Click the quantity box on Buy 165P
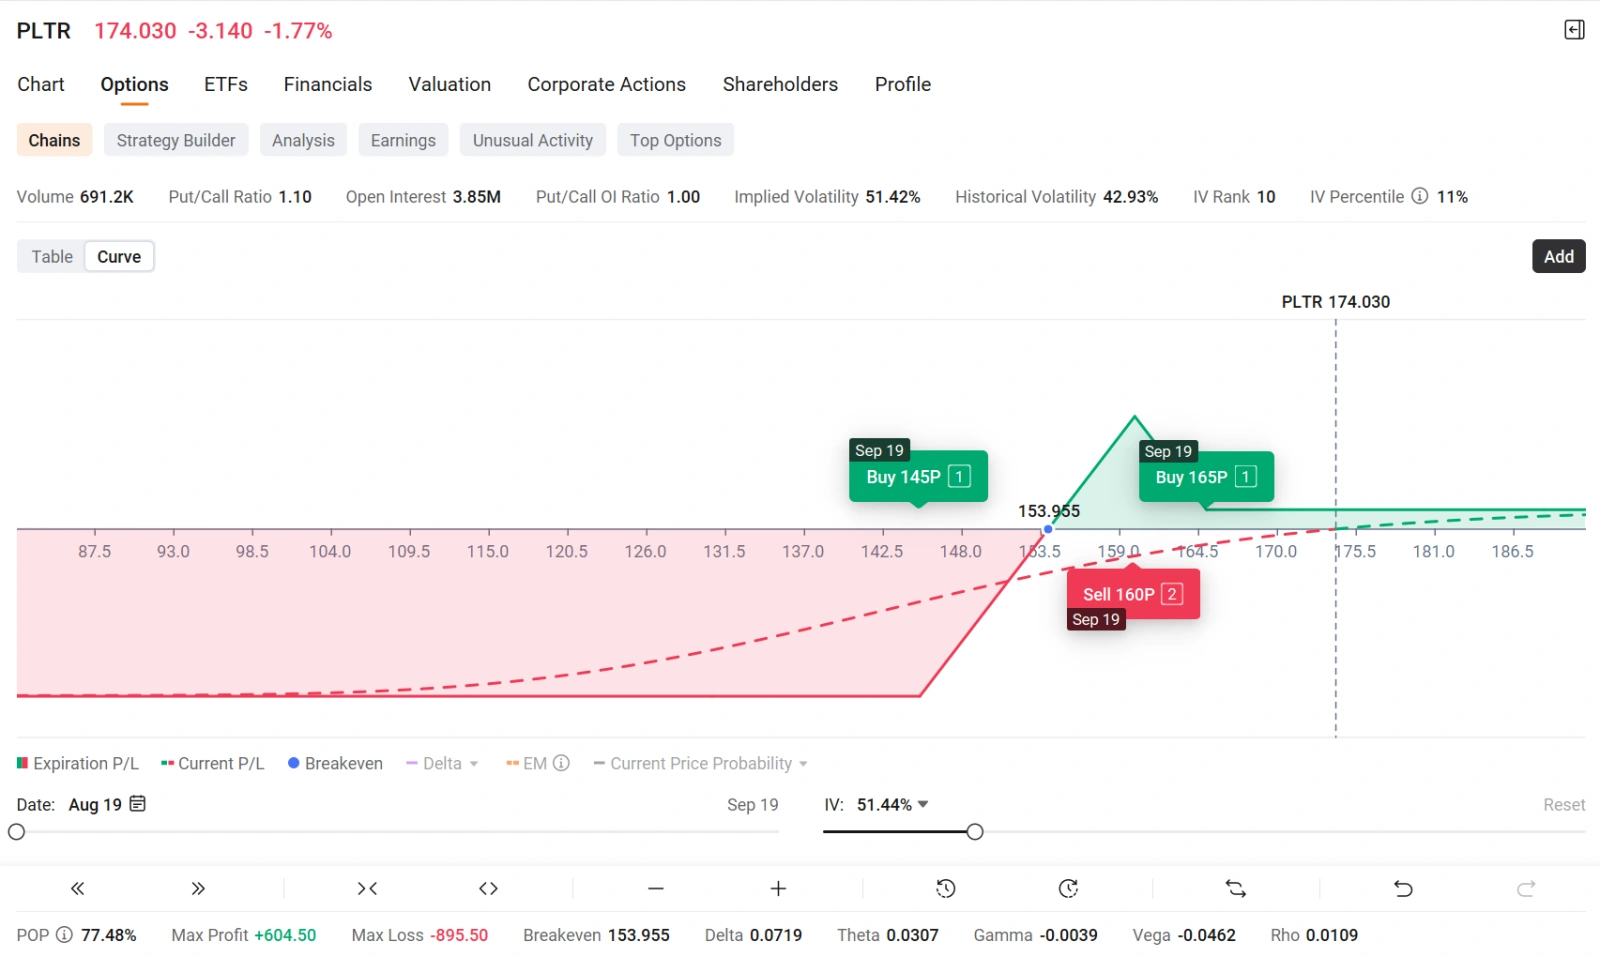This screenshot has width=1600, height=957. [x=1246, y=477]
